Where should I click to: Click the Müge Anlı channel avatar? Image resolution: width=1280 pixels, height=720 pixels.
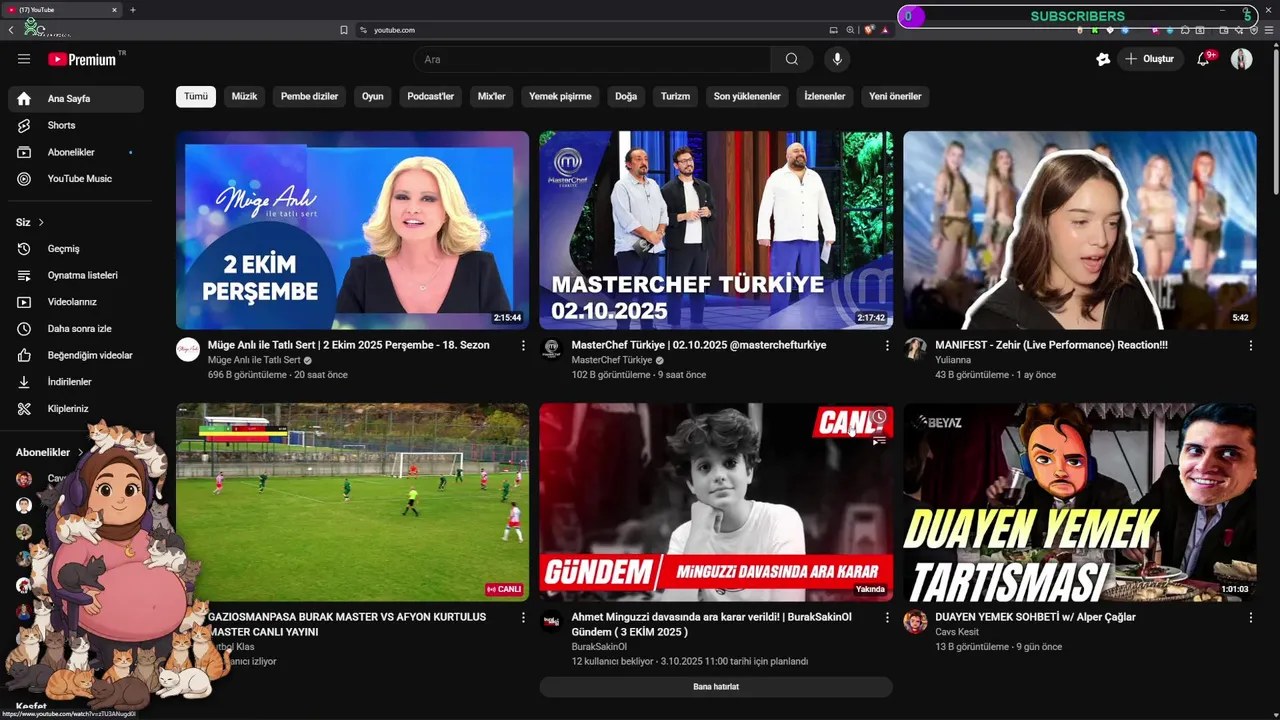pos(188,349)
